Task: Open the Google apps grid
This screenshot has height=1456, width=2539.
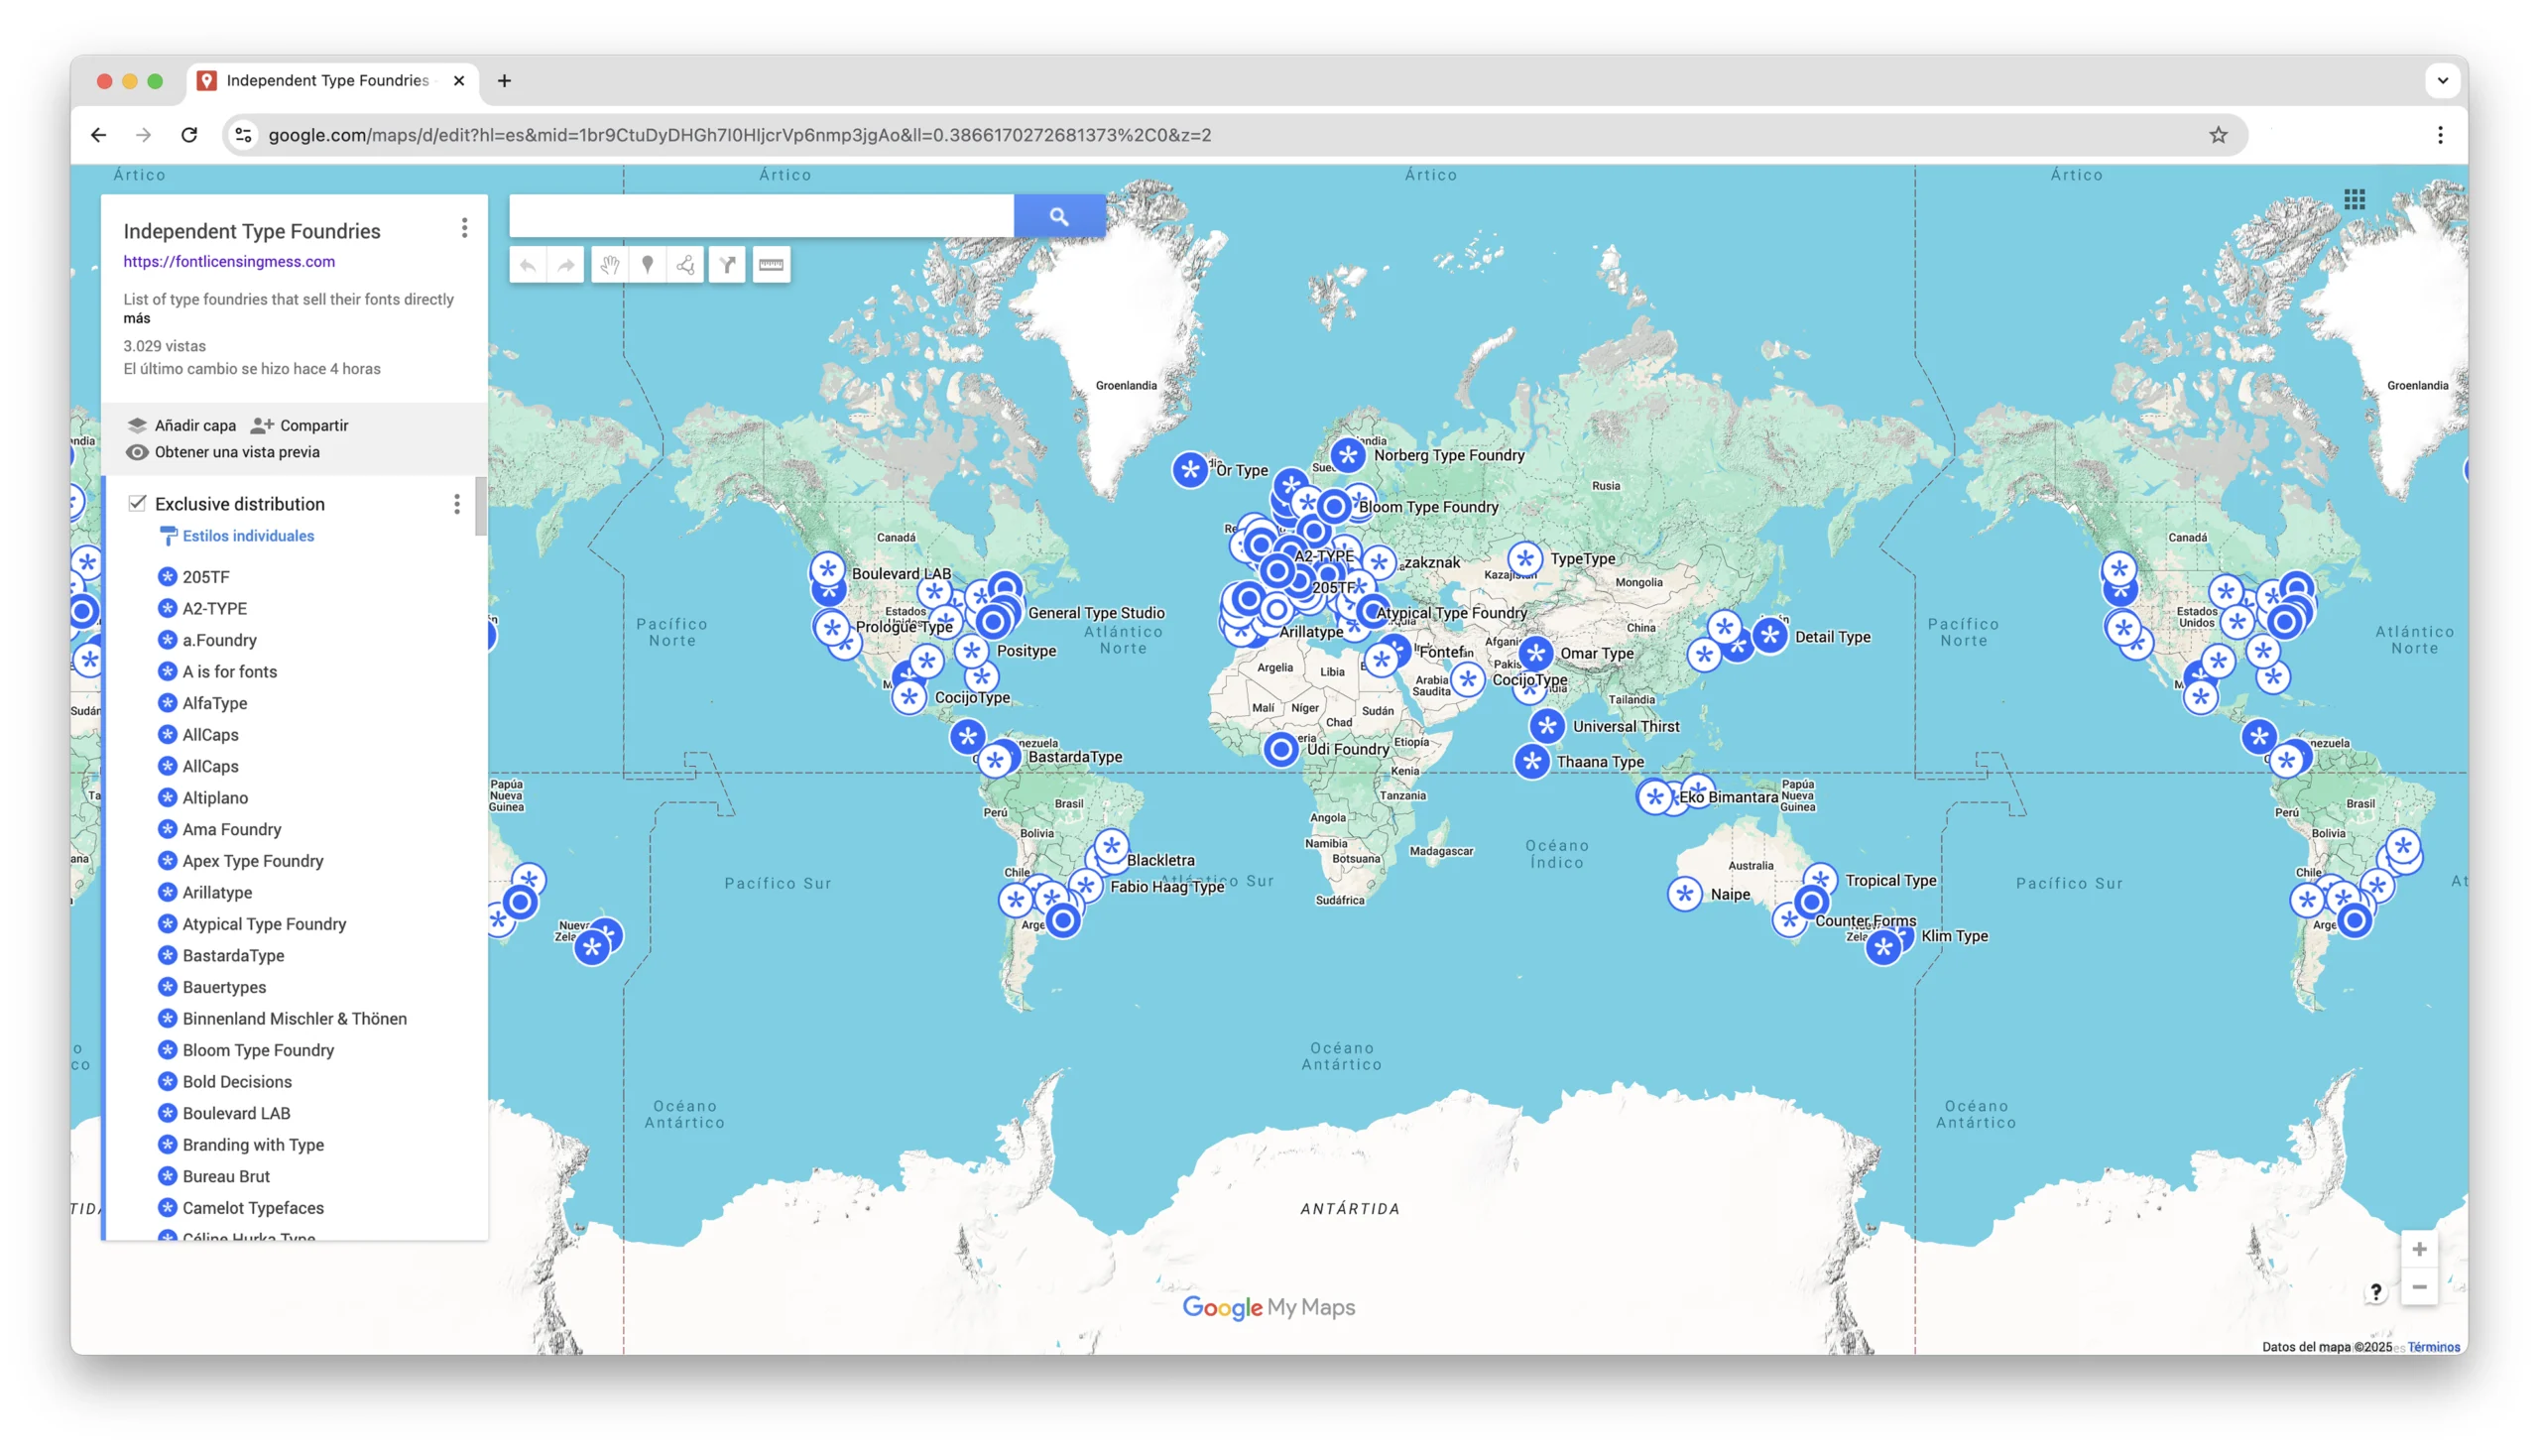Action: (2354, 200)
